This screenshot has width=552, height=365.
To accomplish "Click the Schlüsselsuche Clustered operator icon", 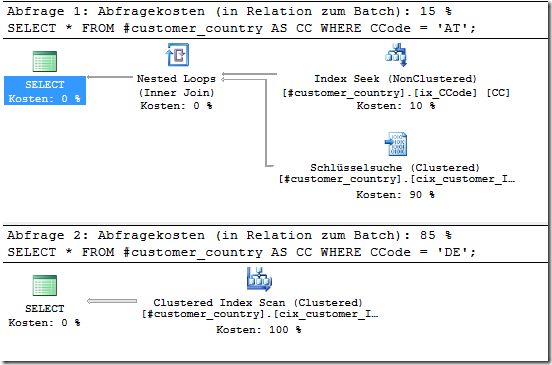I will 396,144.
